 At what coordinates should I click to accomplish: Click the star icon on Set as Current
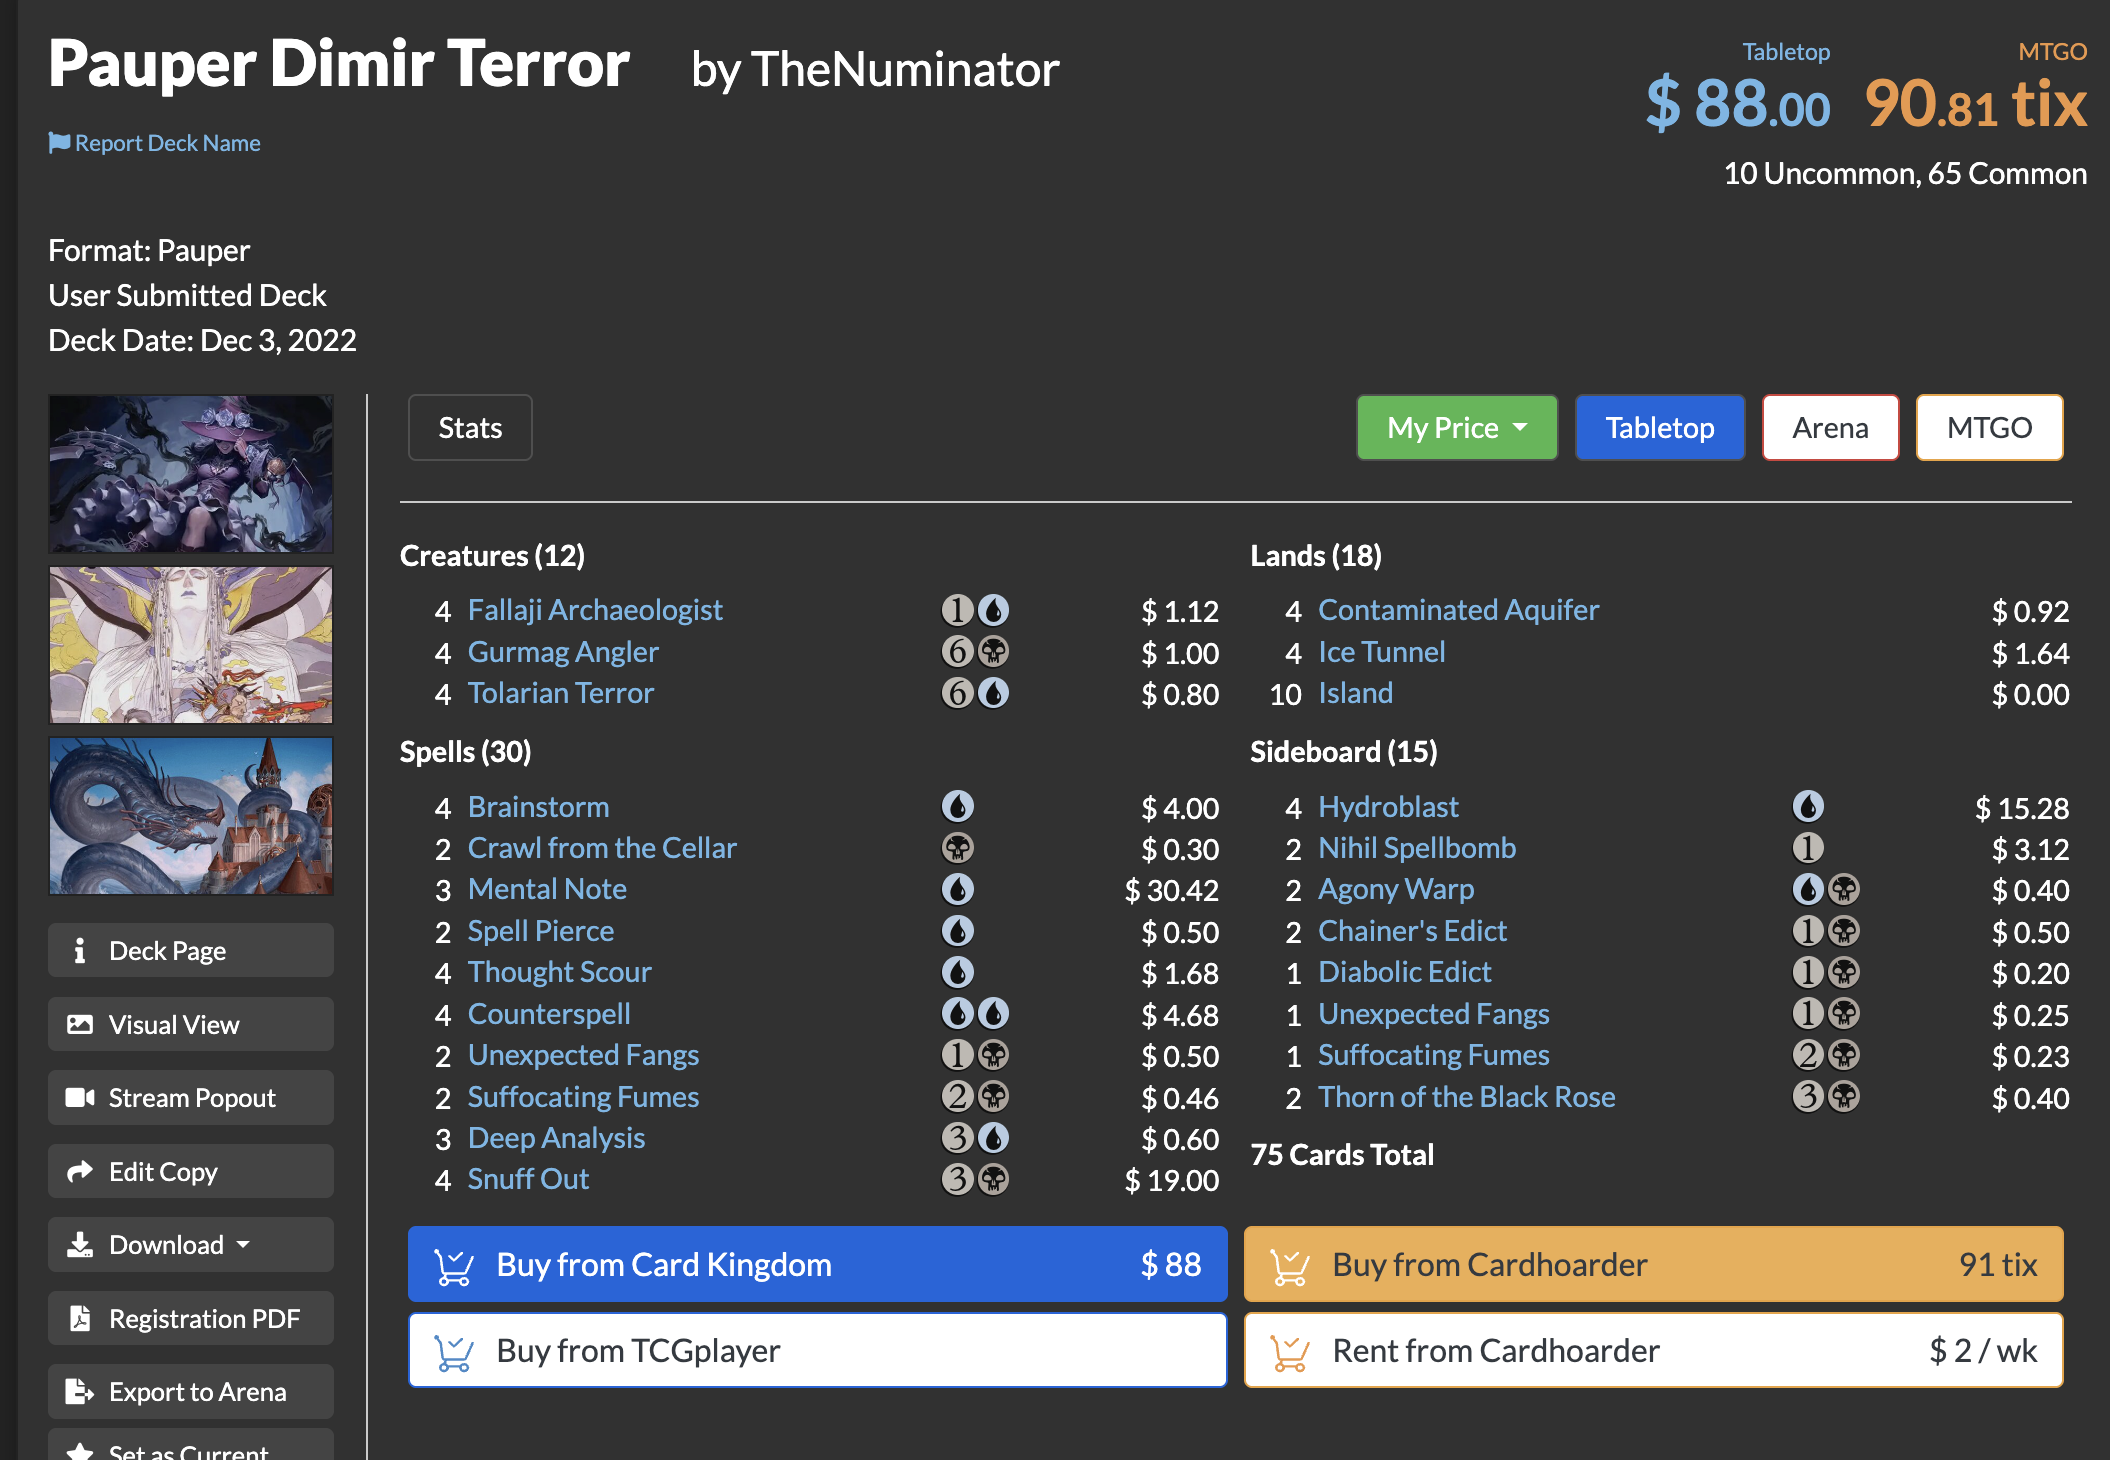80,1452
